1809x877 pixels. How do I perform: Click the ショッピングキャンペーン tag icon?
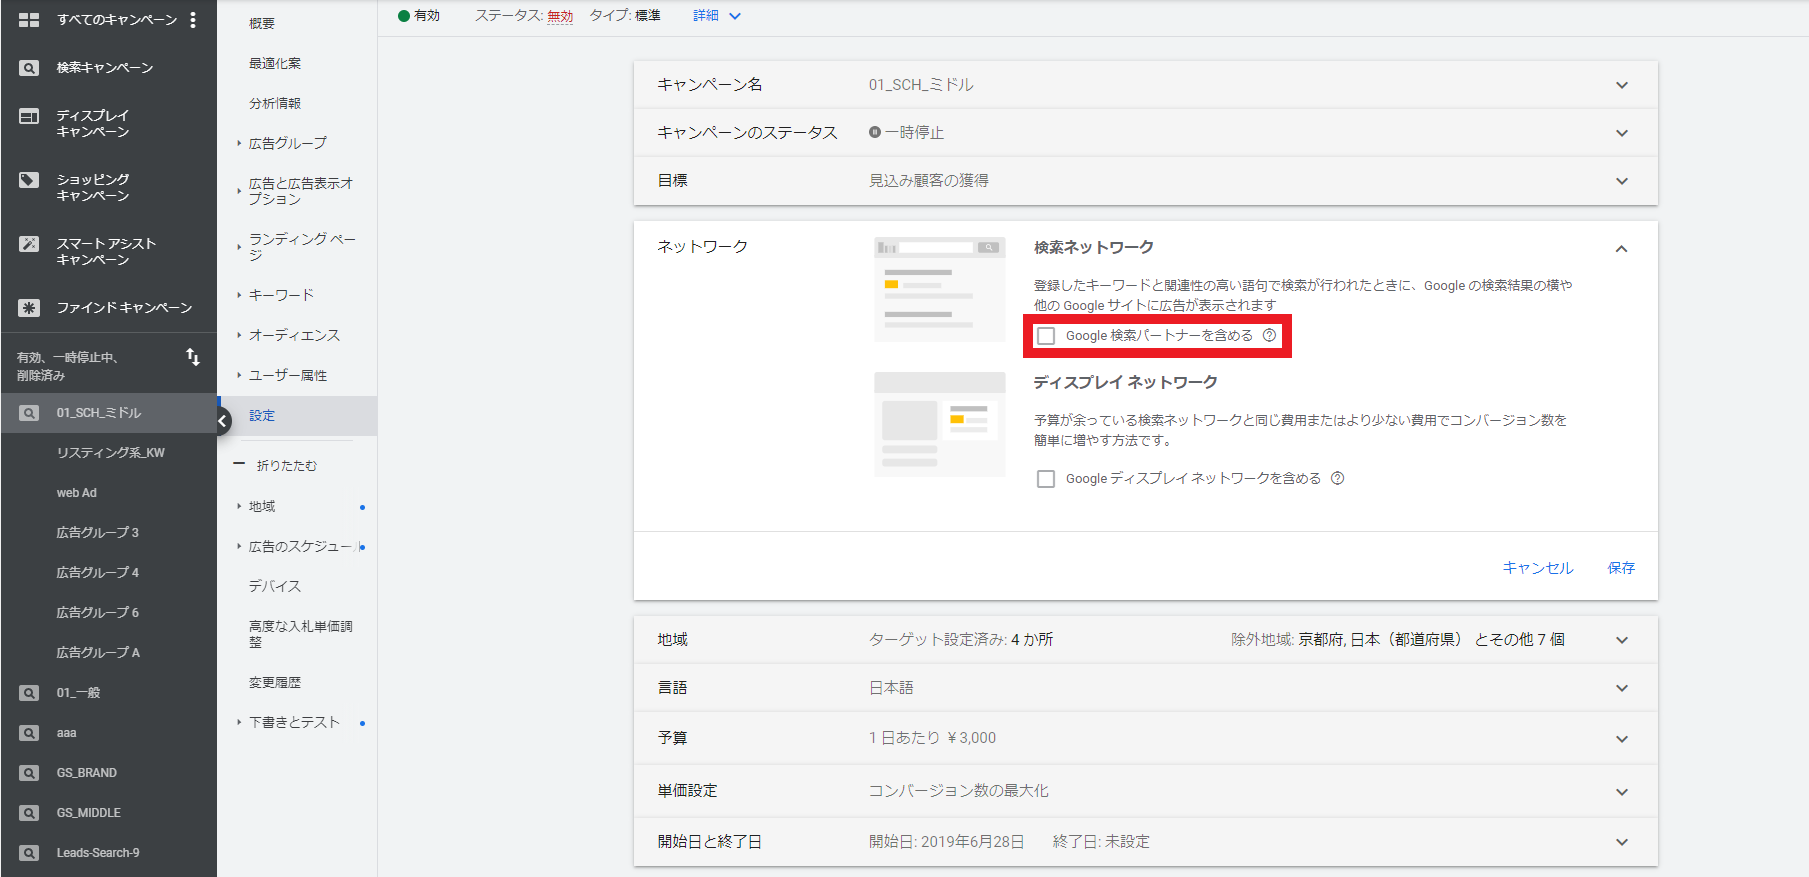29,180
